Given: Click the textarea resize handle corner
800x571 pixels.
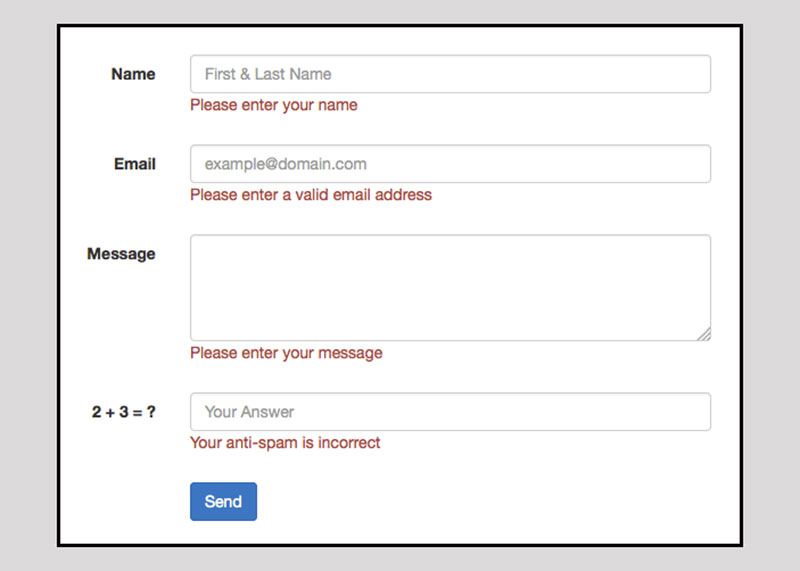Looking at the screenshot, I should (705, 335).
